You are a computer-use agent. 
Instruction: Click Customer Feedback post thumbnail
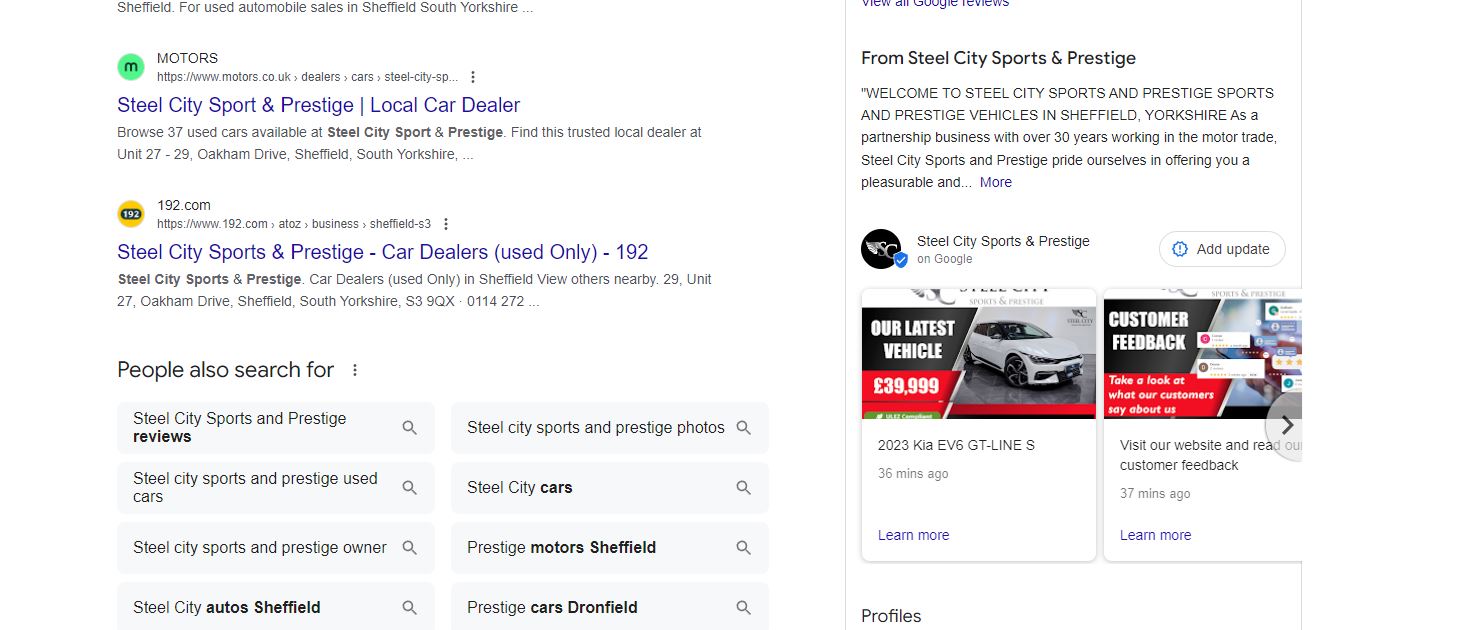click(x=1200, y=354)
